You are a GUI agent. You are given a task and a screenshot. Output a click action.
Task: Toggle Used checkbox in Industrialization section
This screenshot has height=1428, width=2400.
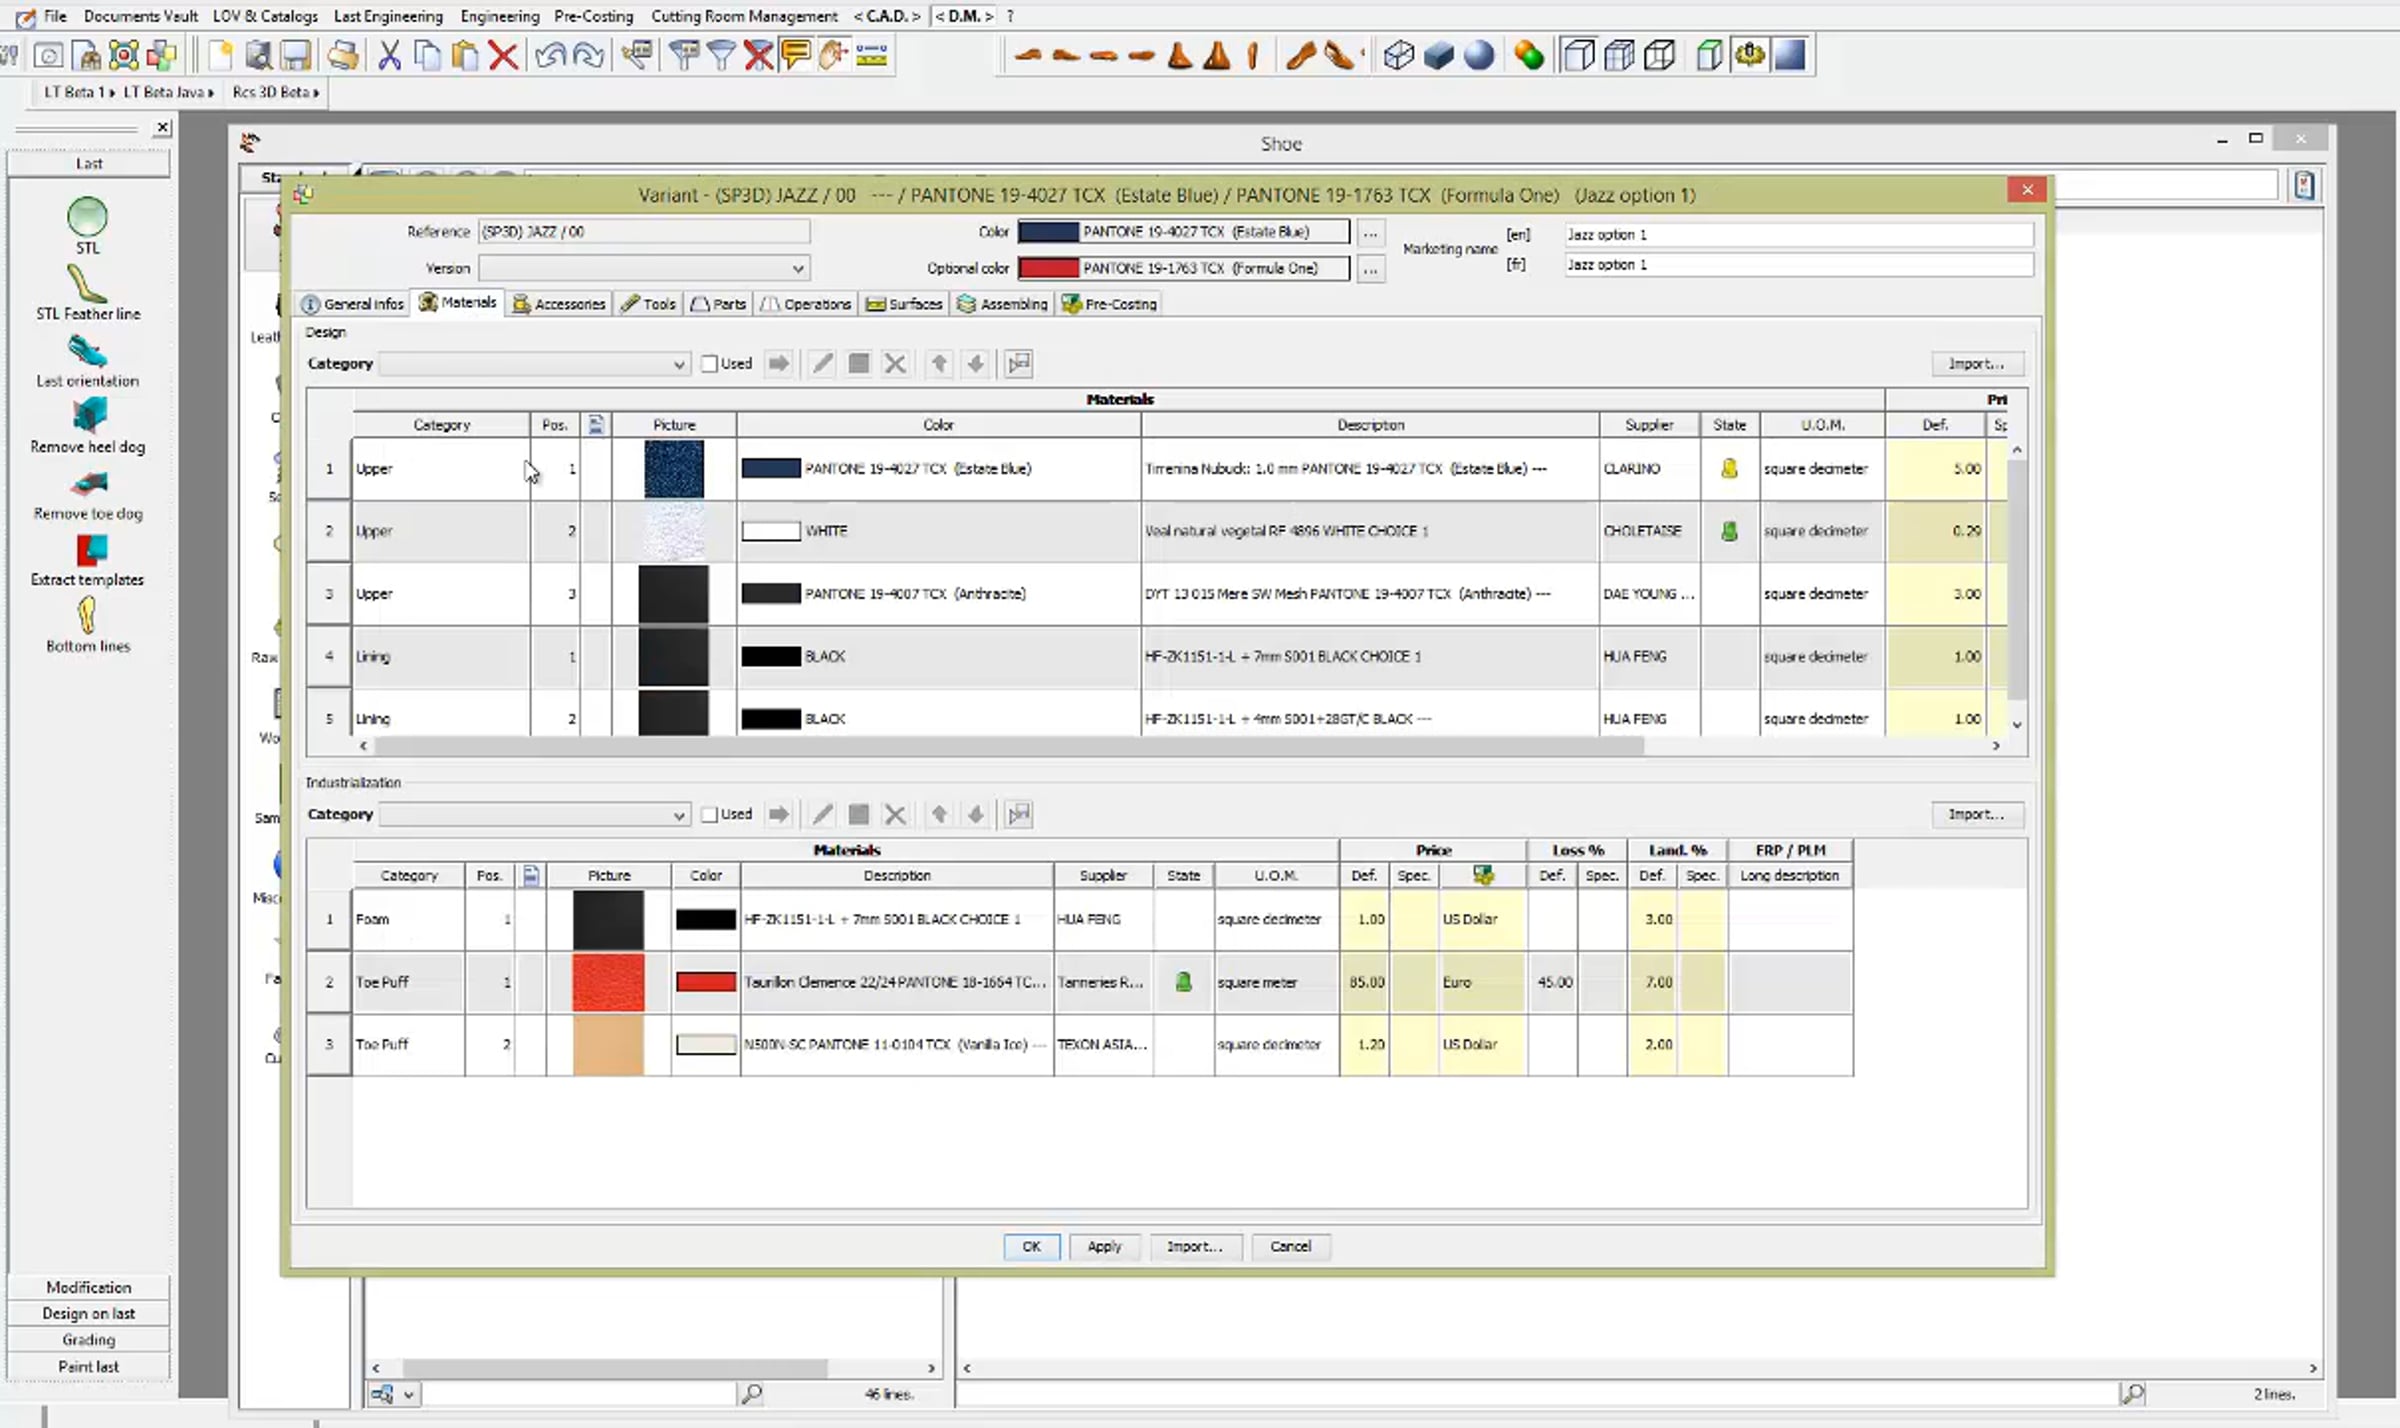click(709, 815)
